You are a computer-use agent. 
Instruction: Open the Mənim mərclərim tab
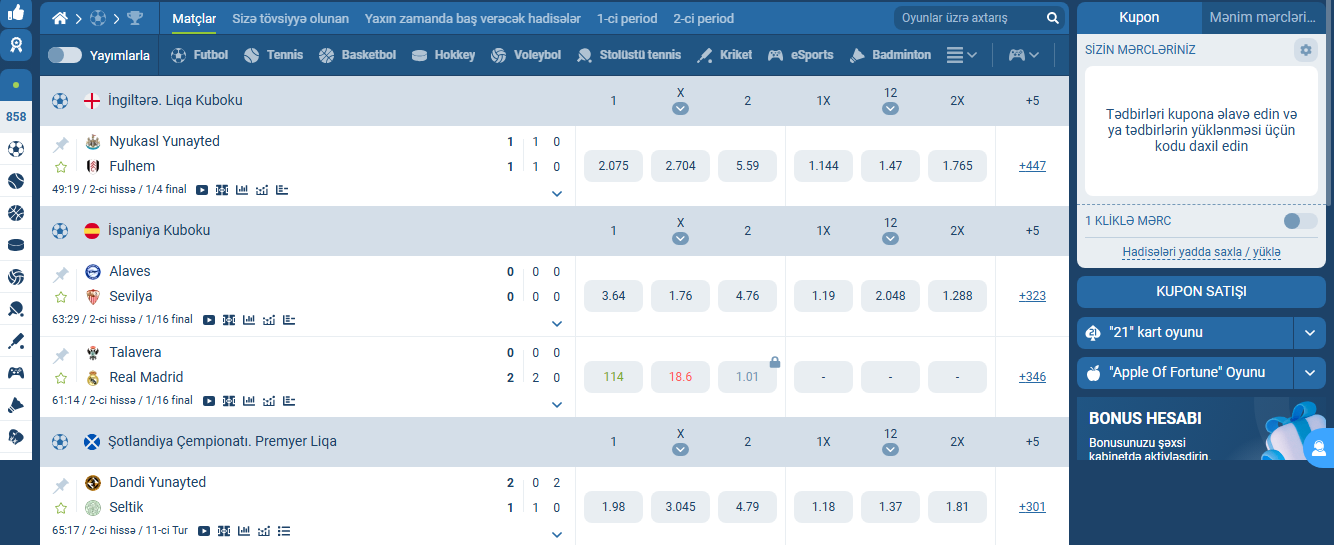click(1262, 18)
